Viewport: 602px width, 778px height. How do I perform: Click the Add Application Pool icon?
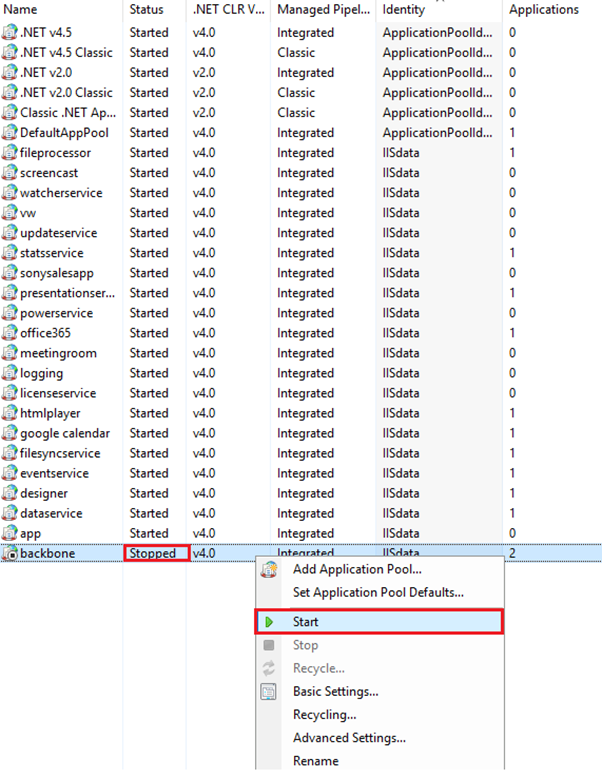pyautogui.click(x=269, y=569)
